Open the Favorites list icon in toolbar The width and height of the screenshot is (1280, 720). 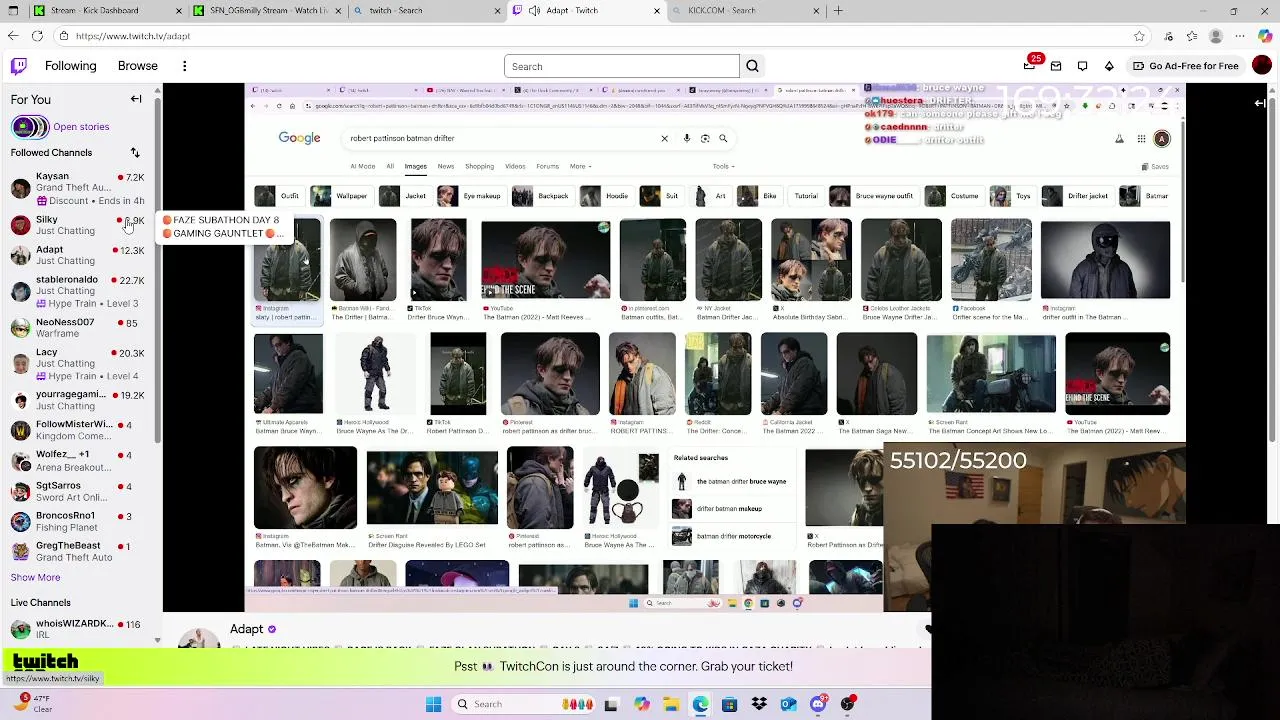point(1190,36)
